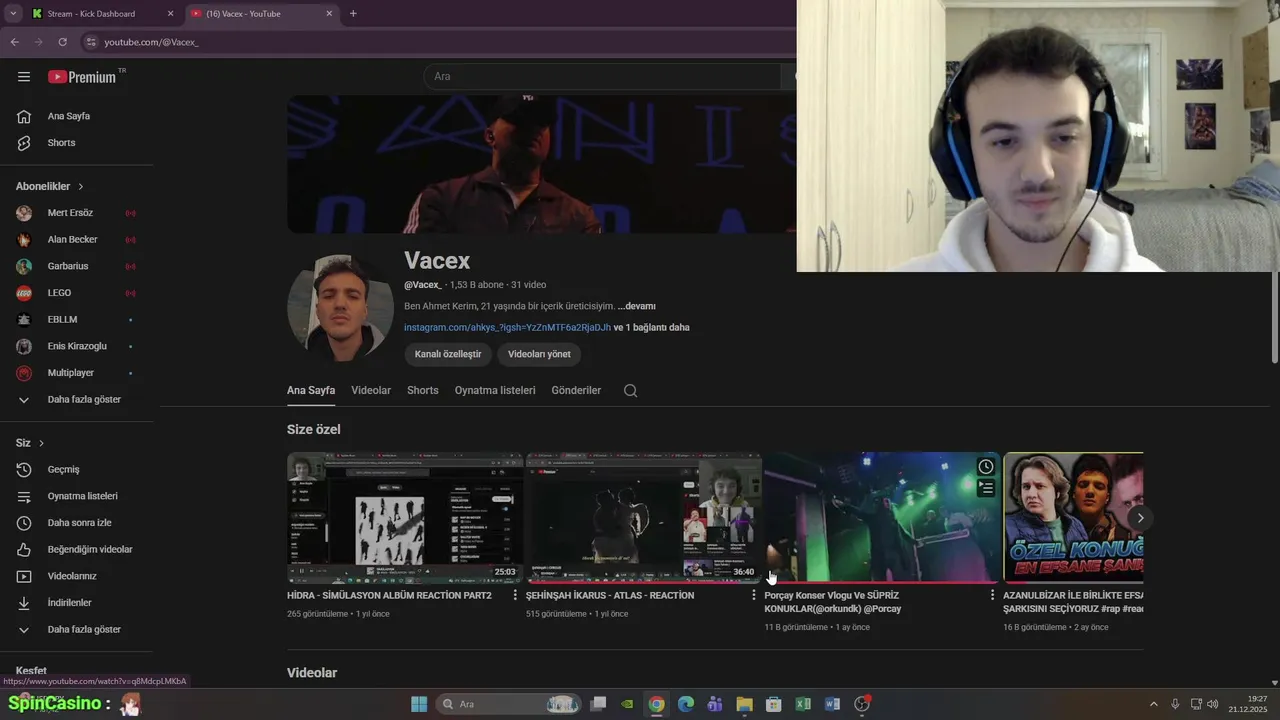Image resolution: width=1280 pixels, height=720 pixels.
Task: Open the YouTube hamburger guide menu
Action: [x=24, y=77]
